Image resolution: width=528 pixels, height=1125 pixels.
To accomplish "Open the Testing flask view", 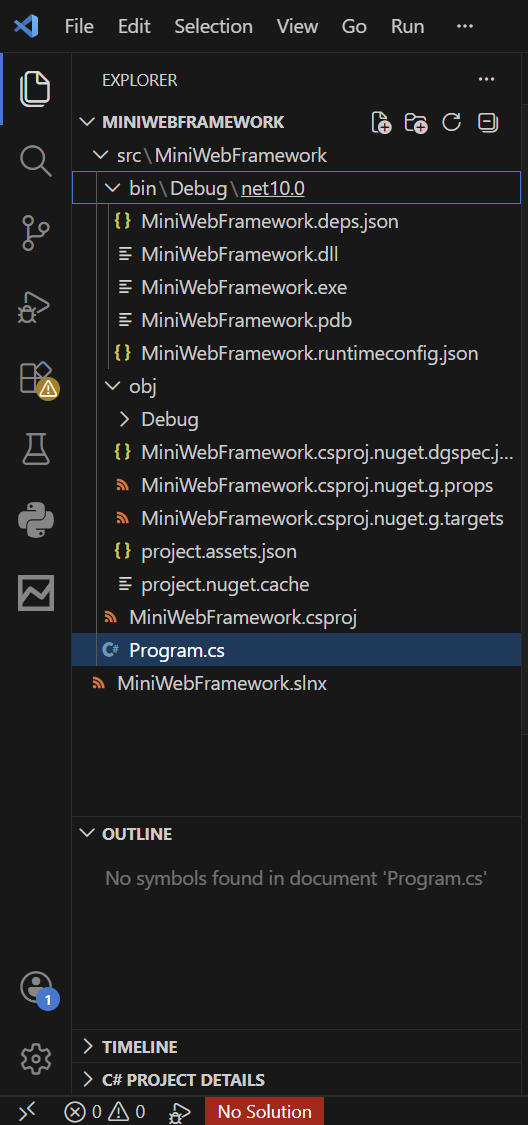I will point(36,450).
